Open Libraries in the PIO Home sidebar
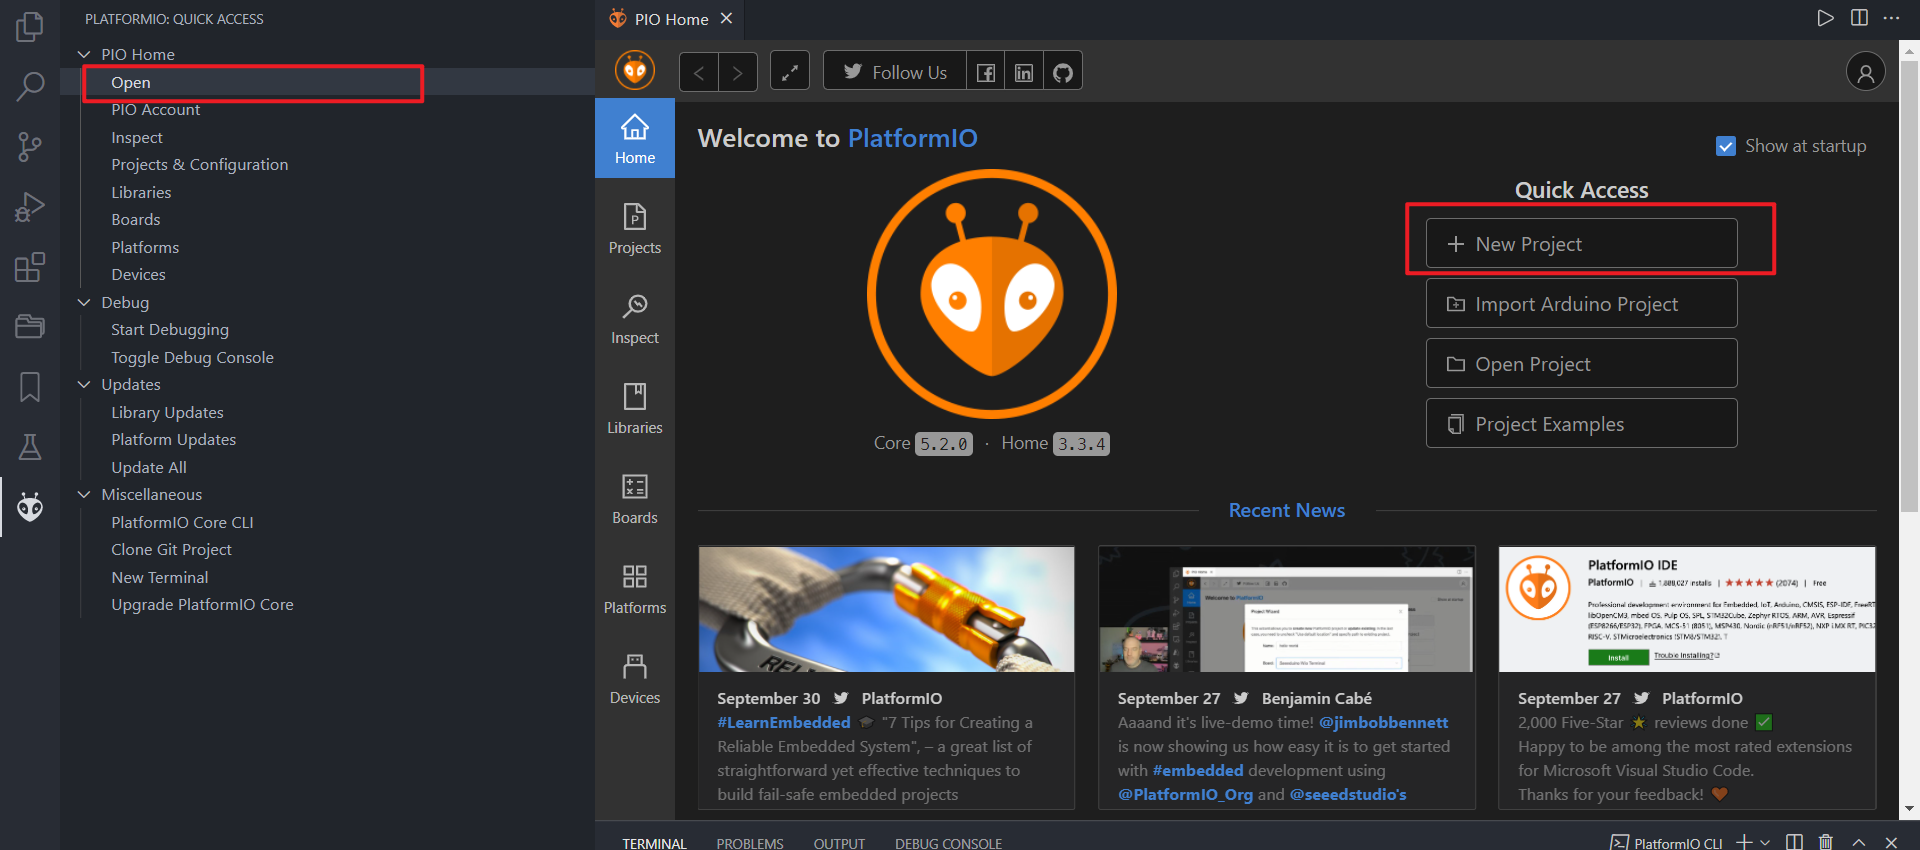The image size is (1920, 850). pos(635,409)
